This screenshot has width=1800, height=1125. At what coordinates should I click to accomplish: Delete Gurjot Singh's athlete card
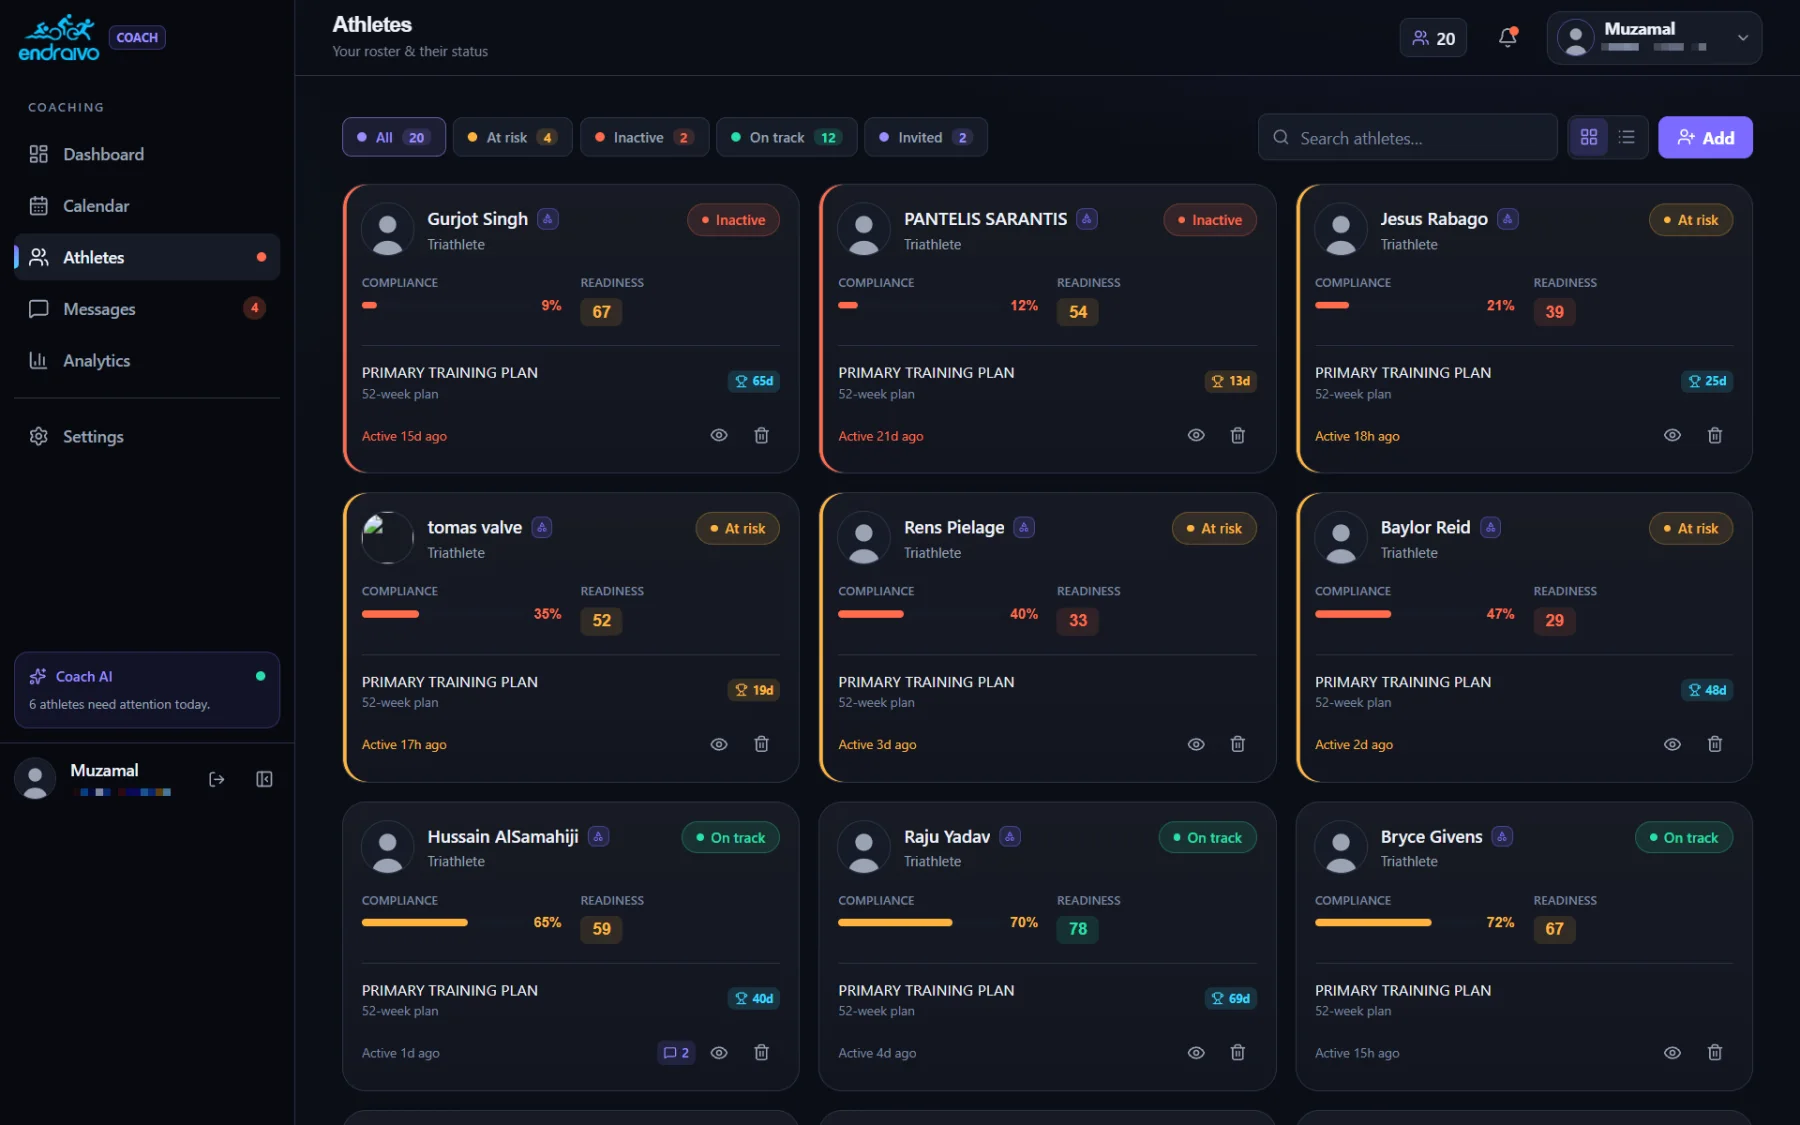point(761,435)
